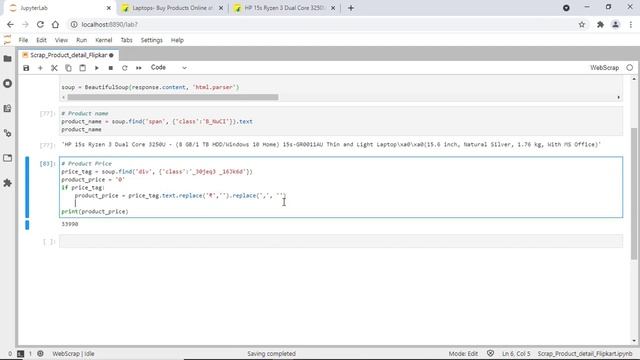The height and width of the screenshot is (360, 640).
Task: Click the horizontal scrollbar in the first code cell
Action: (173, 97)
